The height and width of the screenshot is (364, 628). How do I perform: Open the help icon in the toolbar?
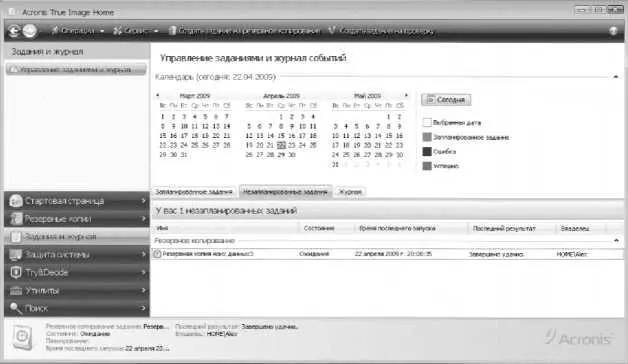coord(613,31)
